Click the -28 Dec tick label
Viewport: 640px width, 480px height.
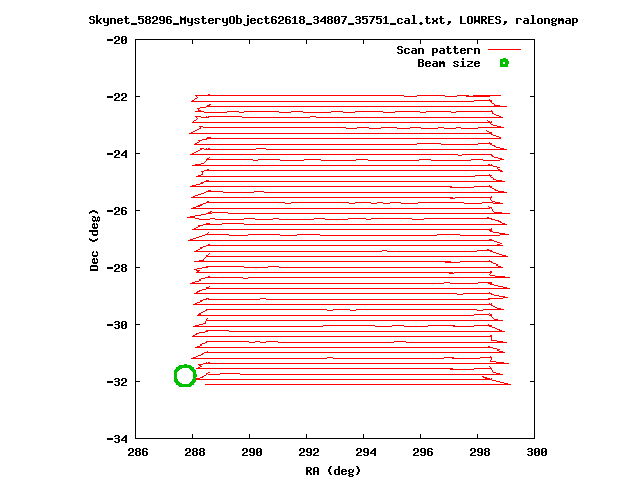pos(117,268)
